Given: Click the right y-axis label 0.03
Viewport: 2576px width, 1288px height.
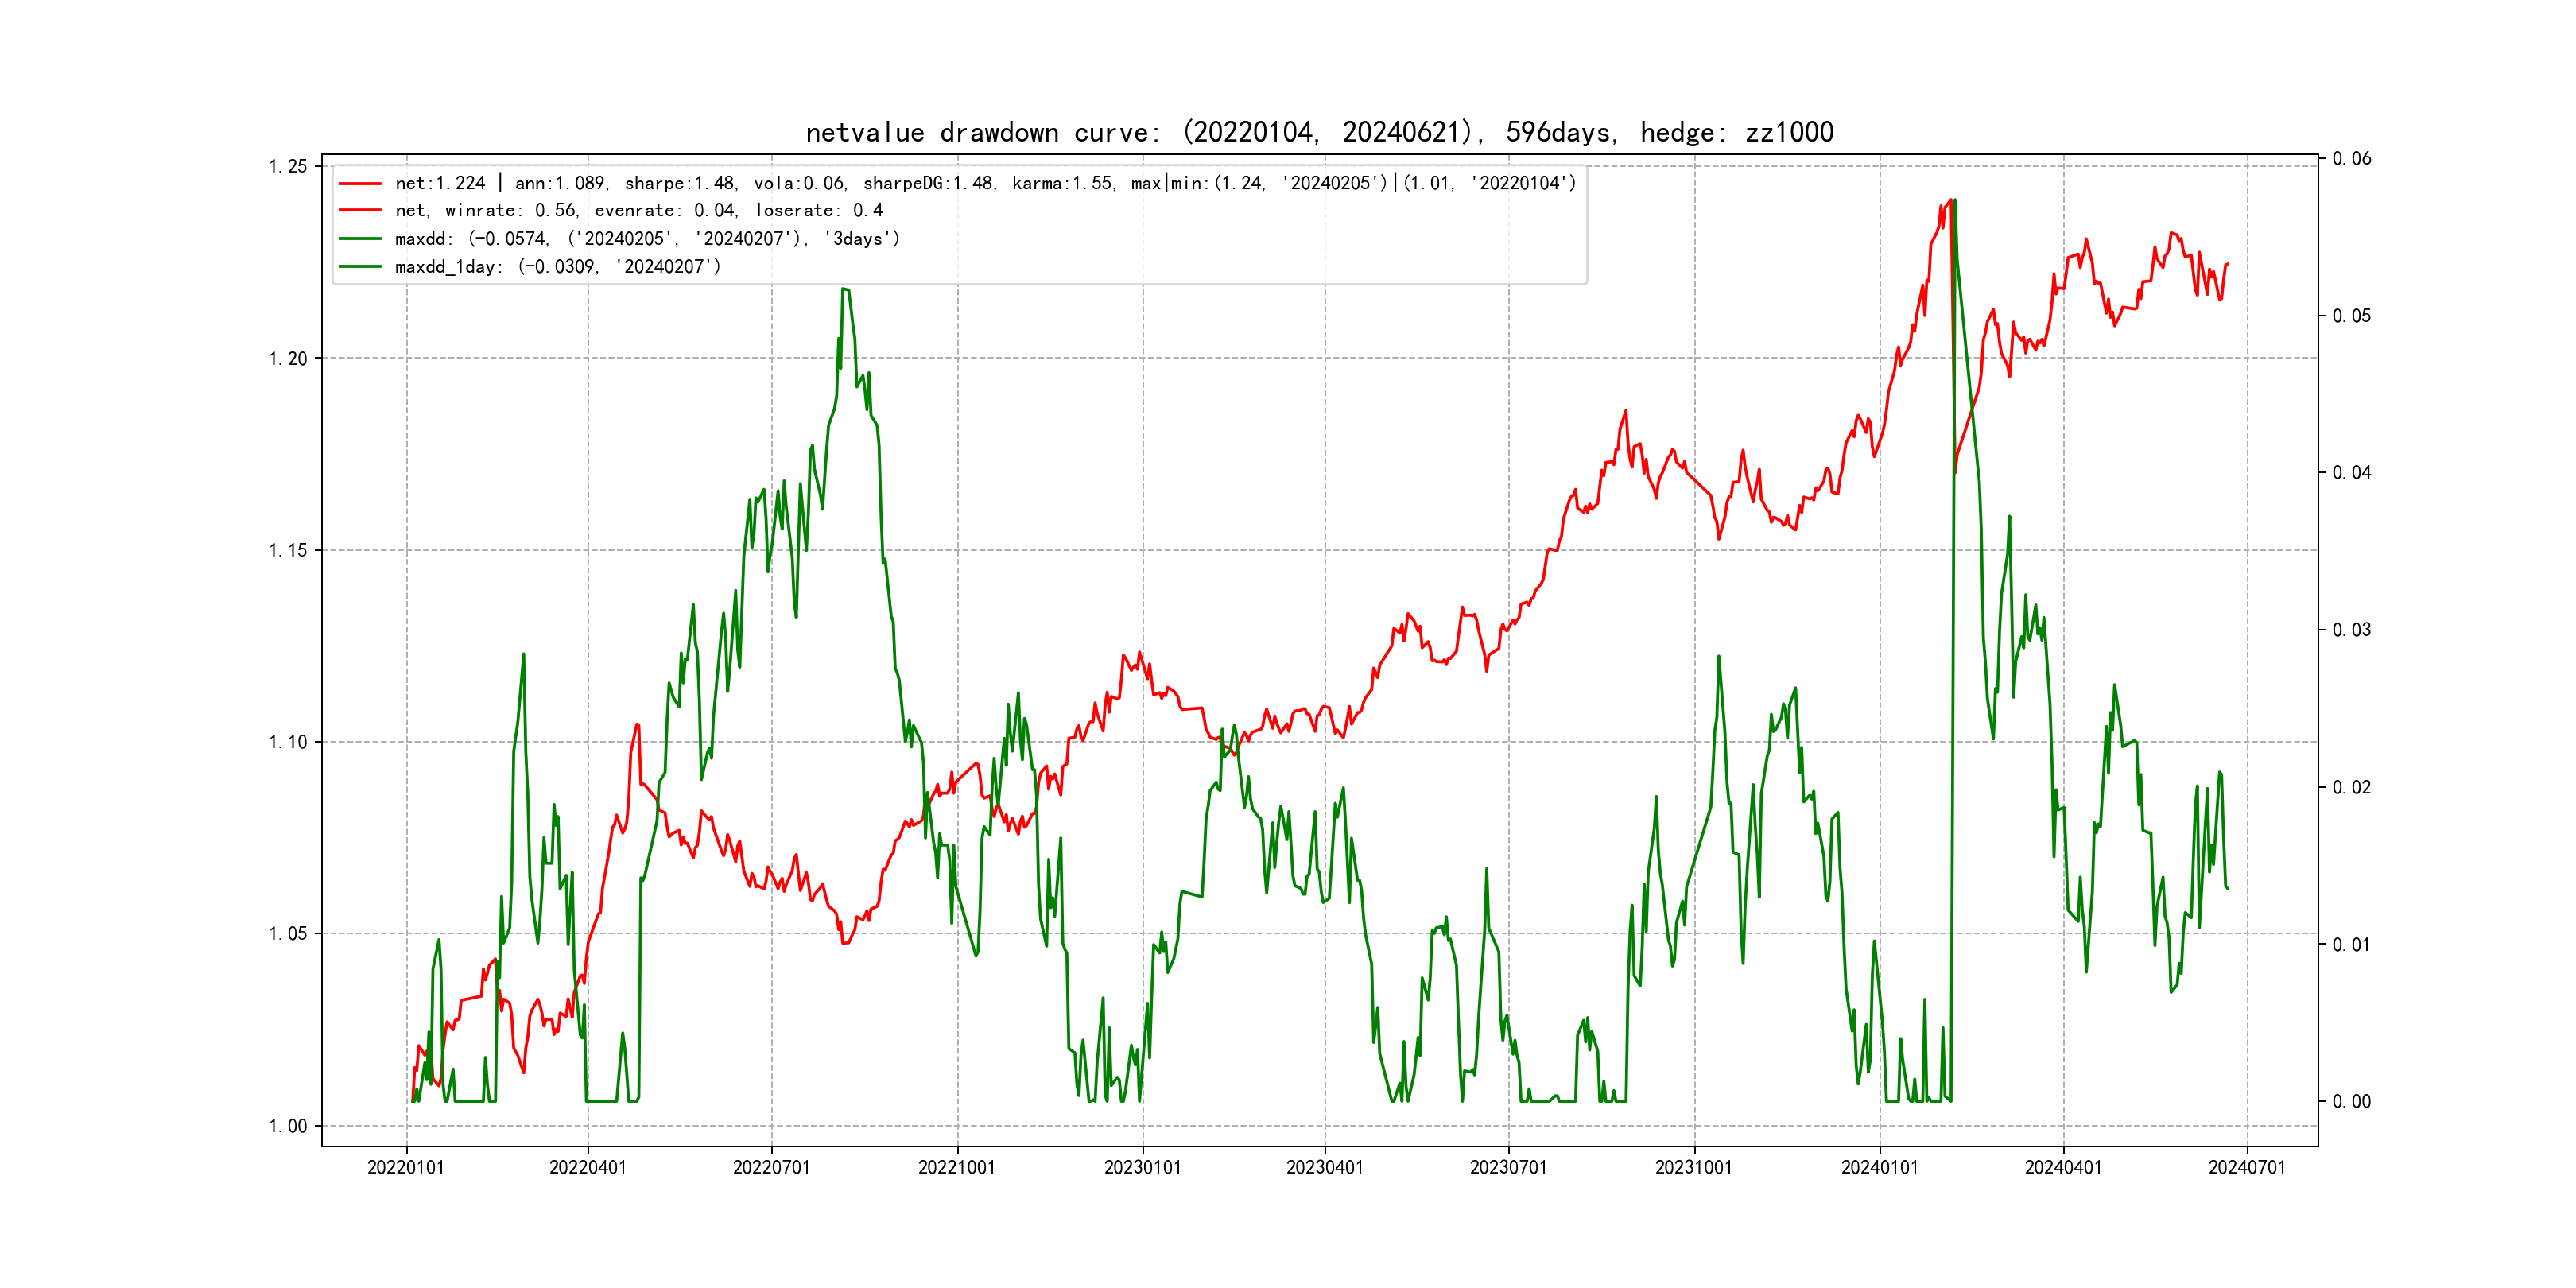Looking at the screenshot, I should click(2351, 630).
